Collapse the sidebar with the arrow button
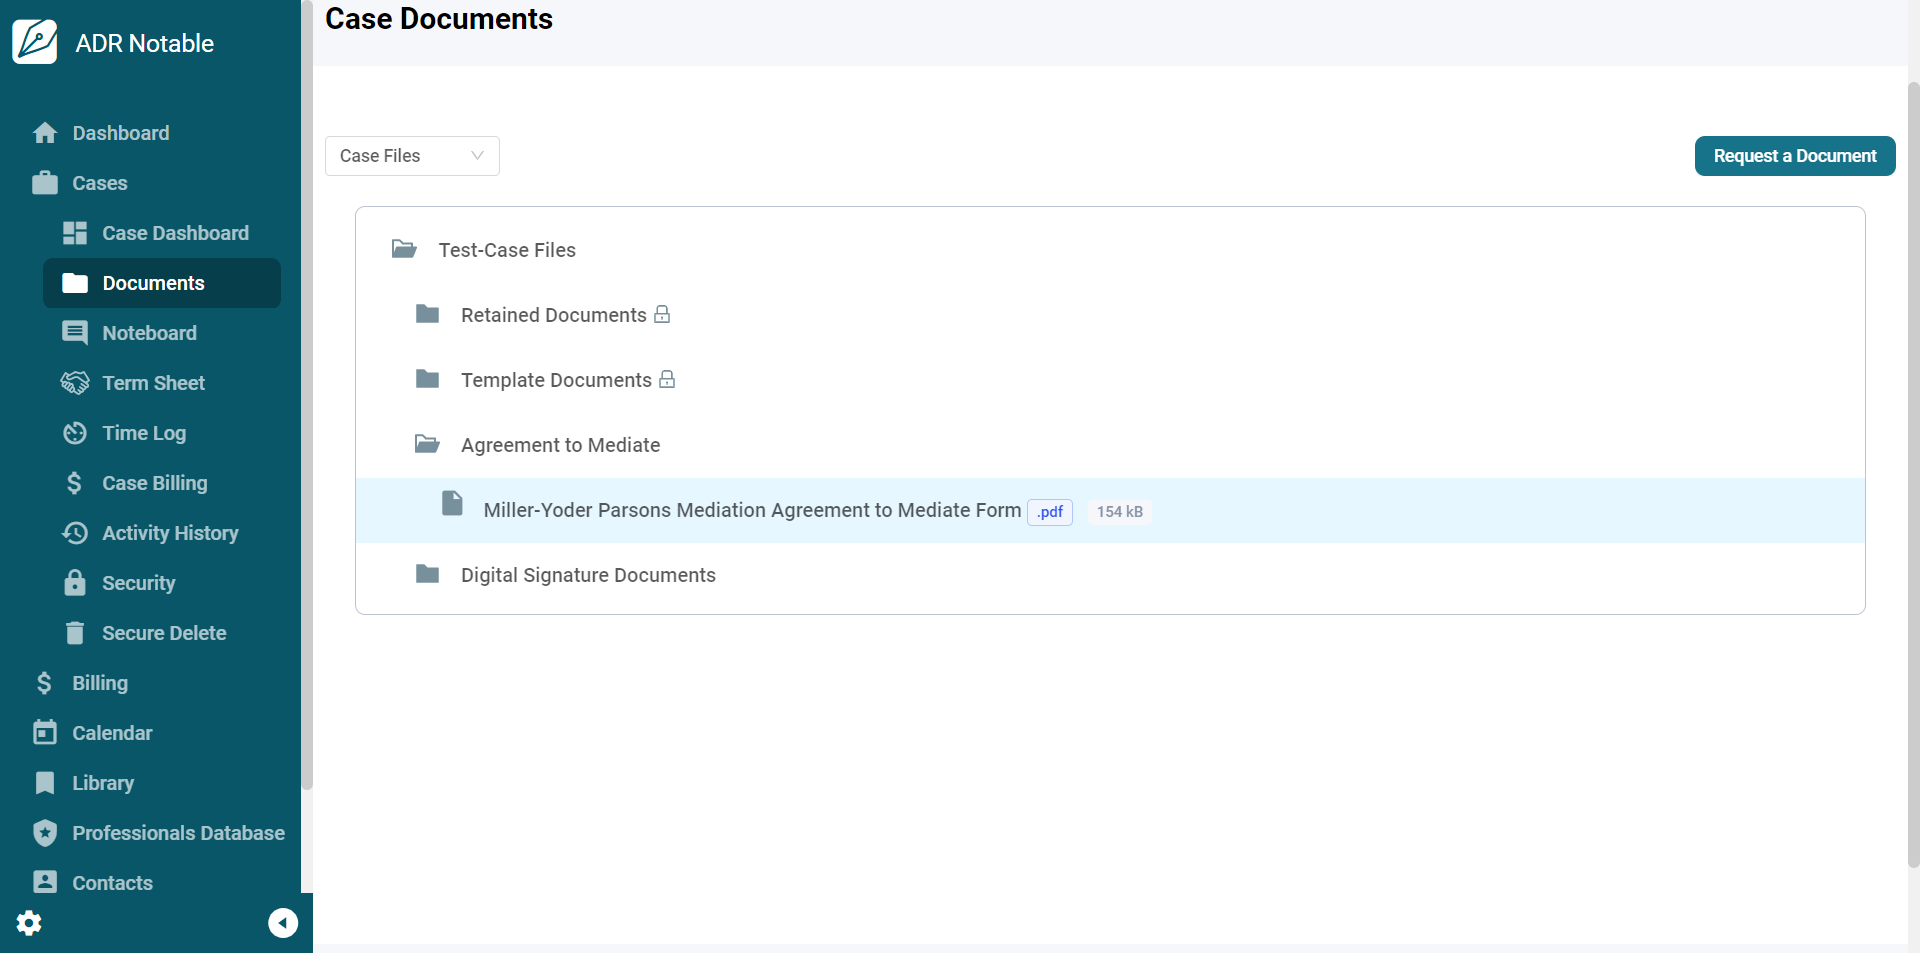 (283, 922)
